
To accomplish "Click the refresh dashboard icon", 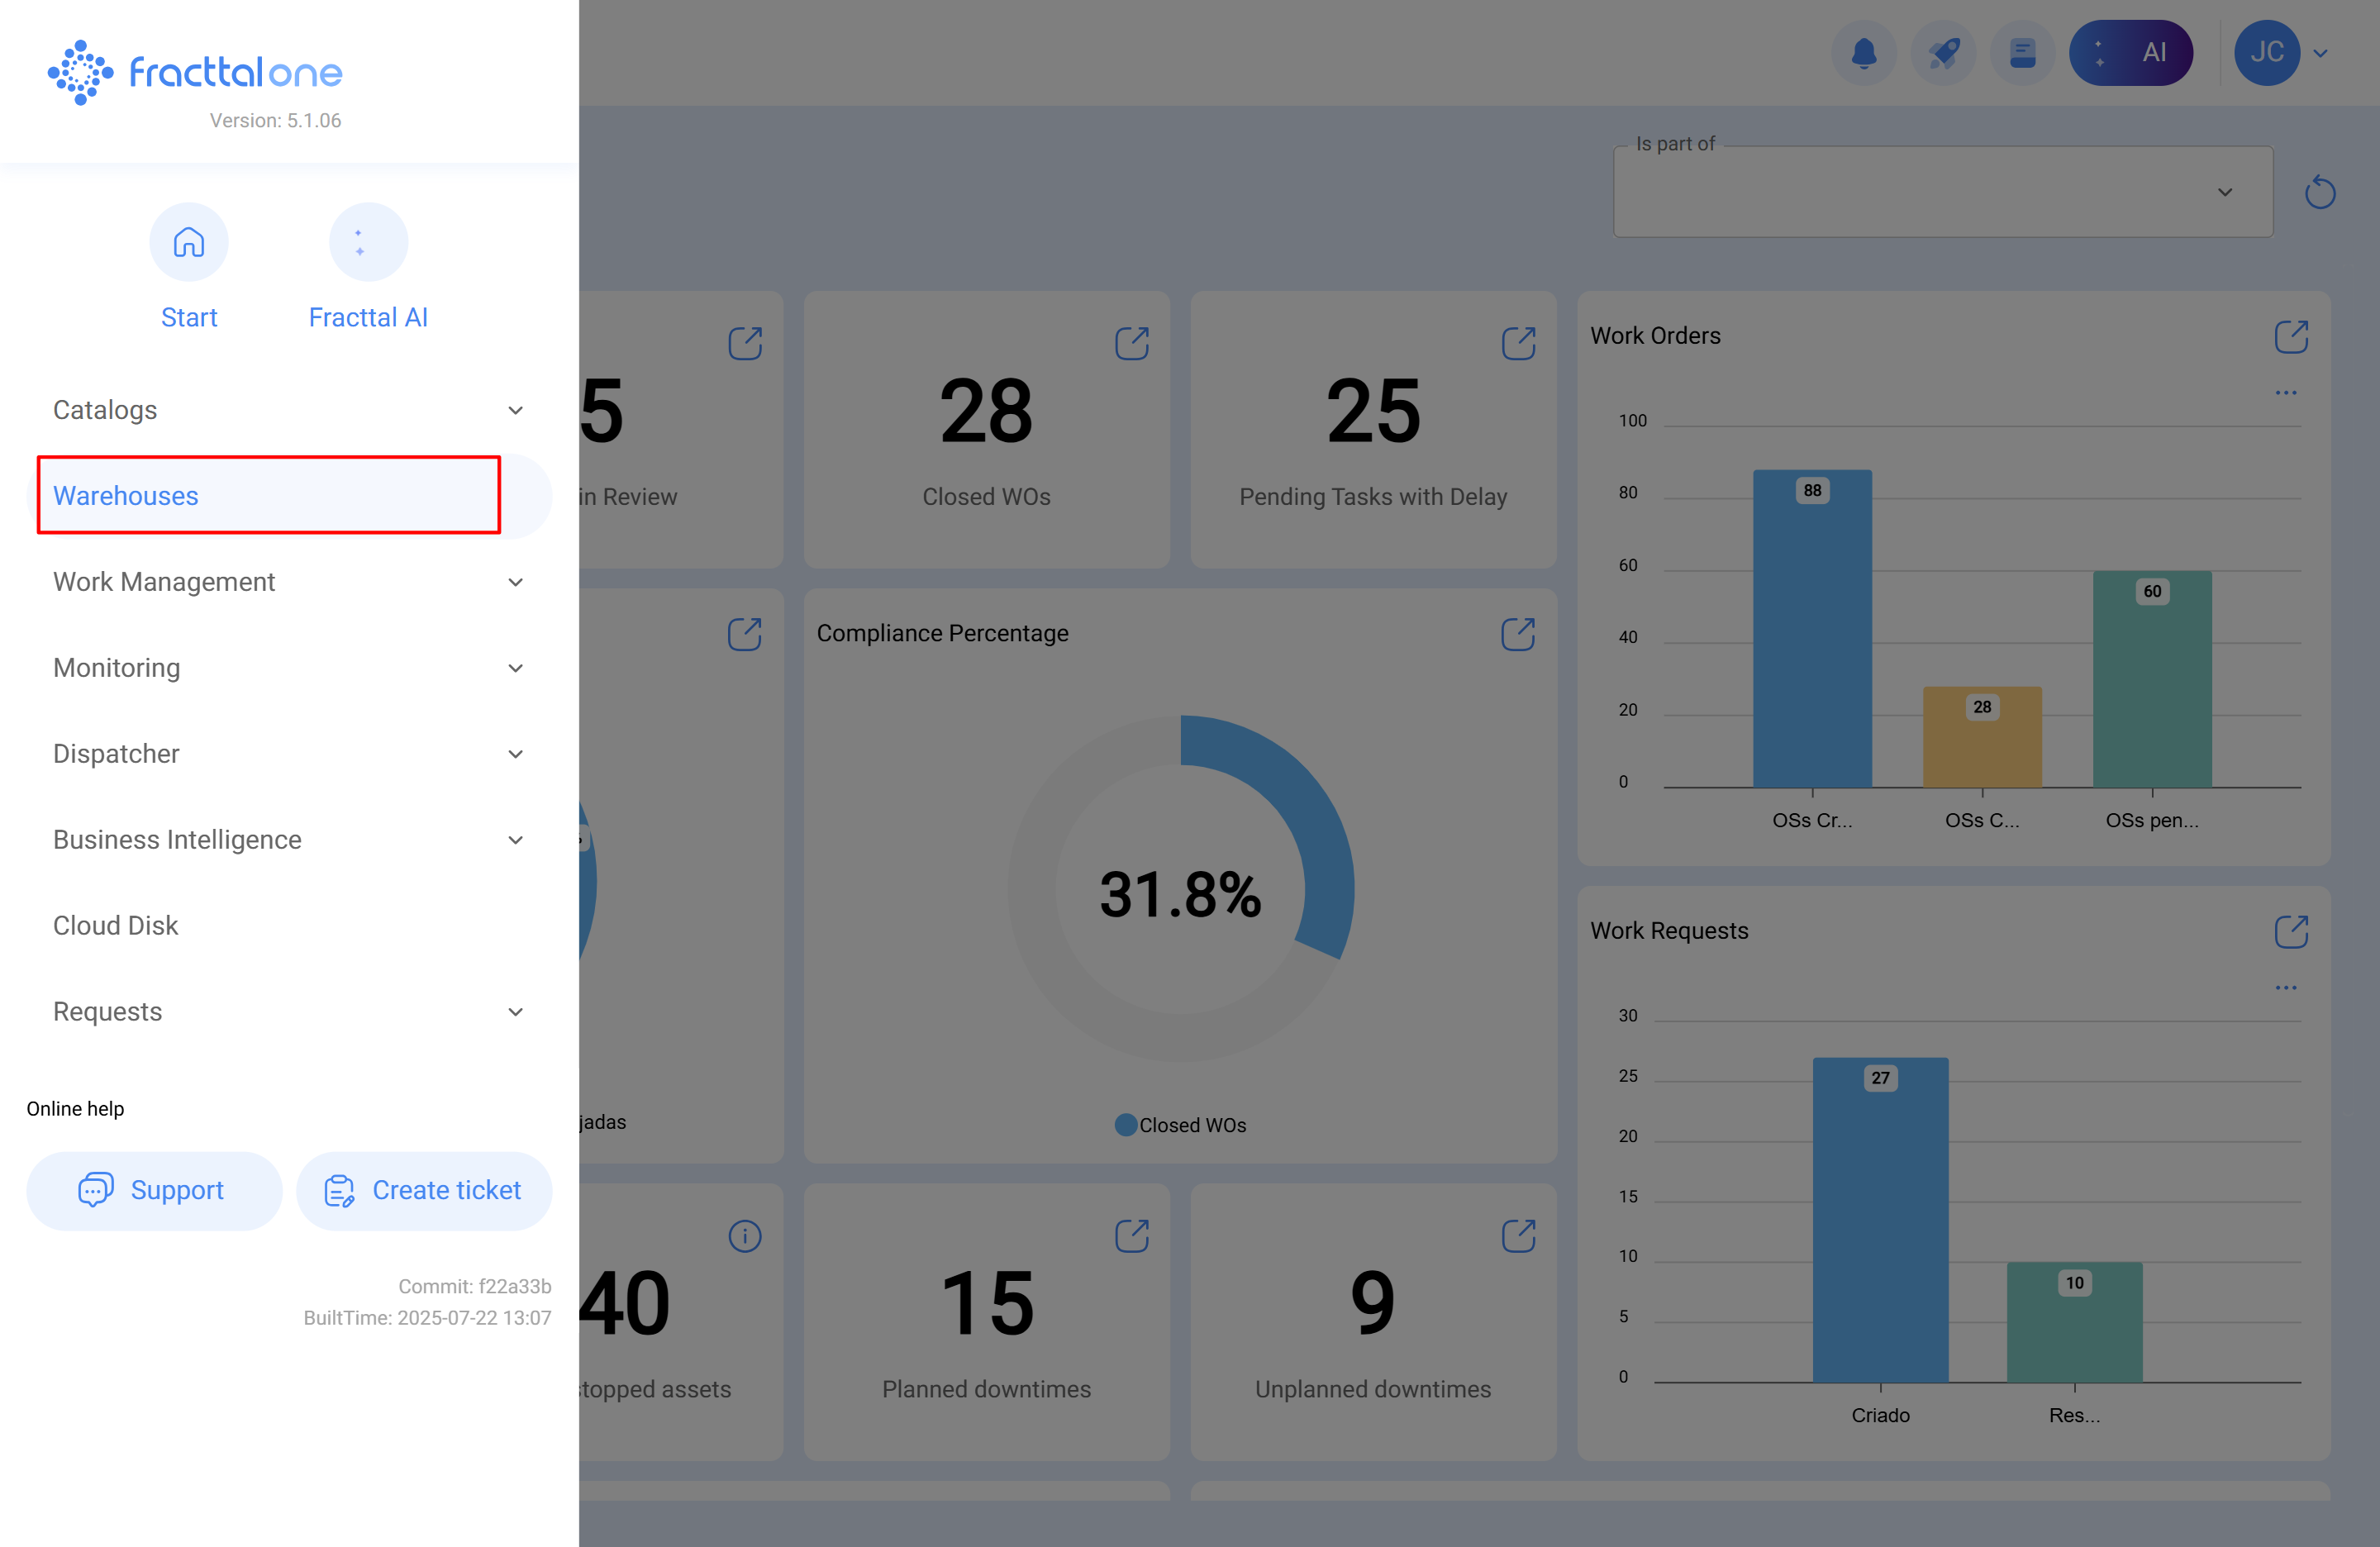I will 2320,192.
